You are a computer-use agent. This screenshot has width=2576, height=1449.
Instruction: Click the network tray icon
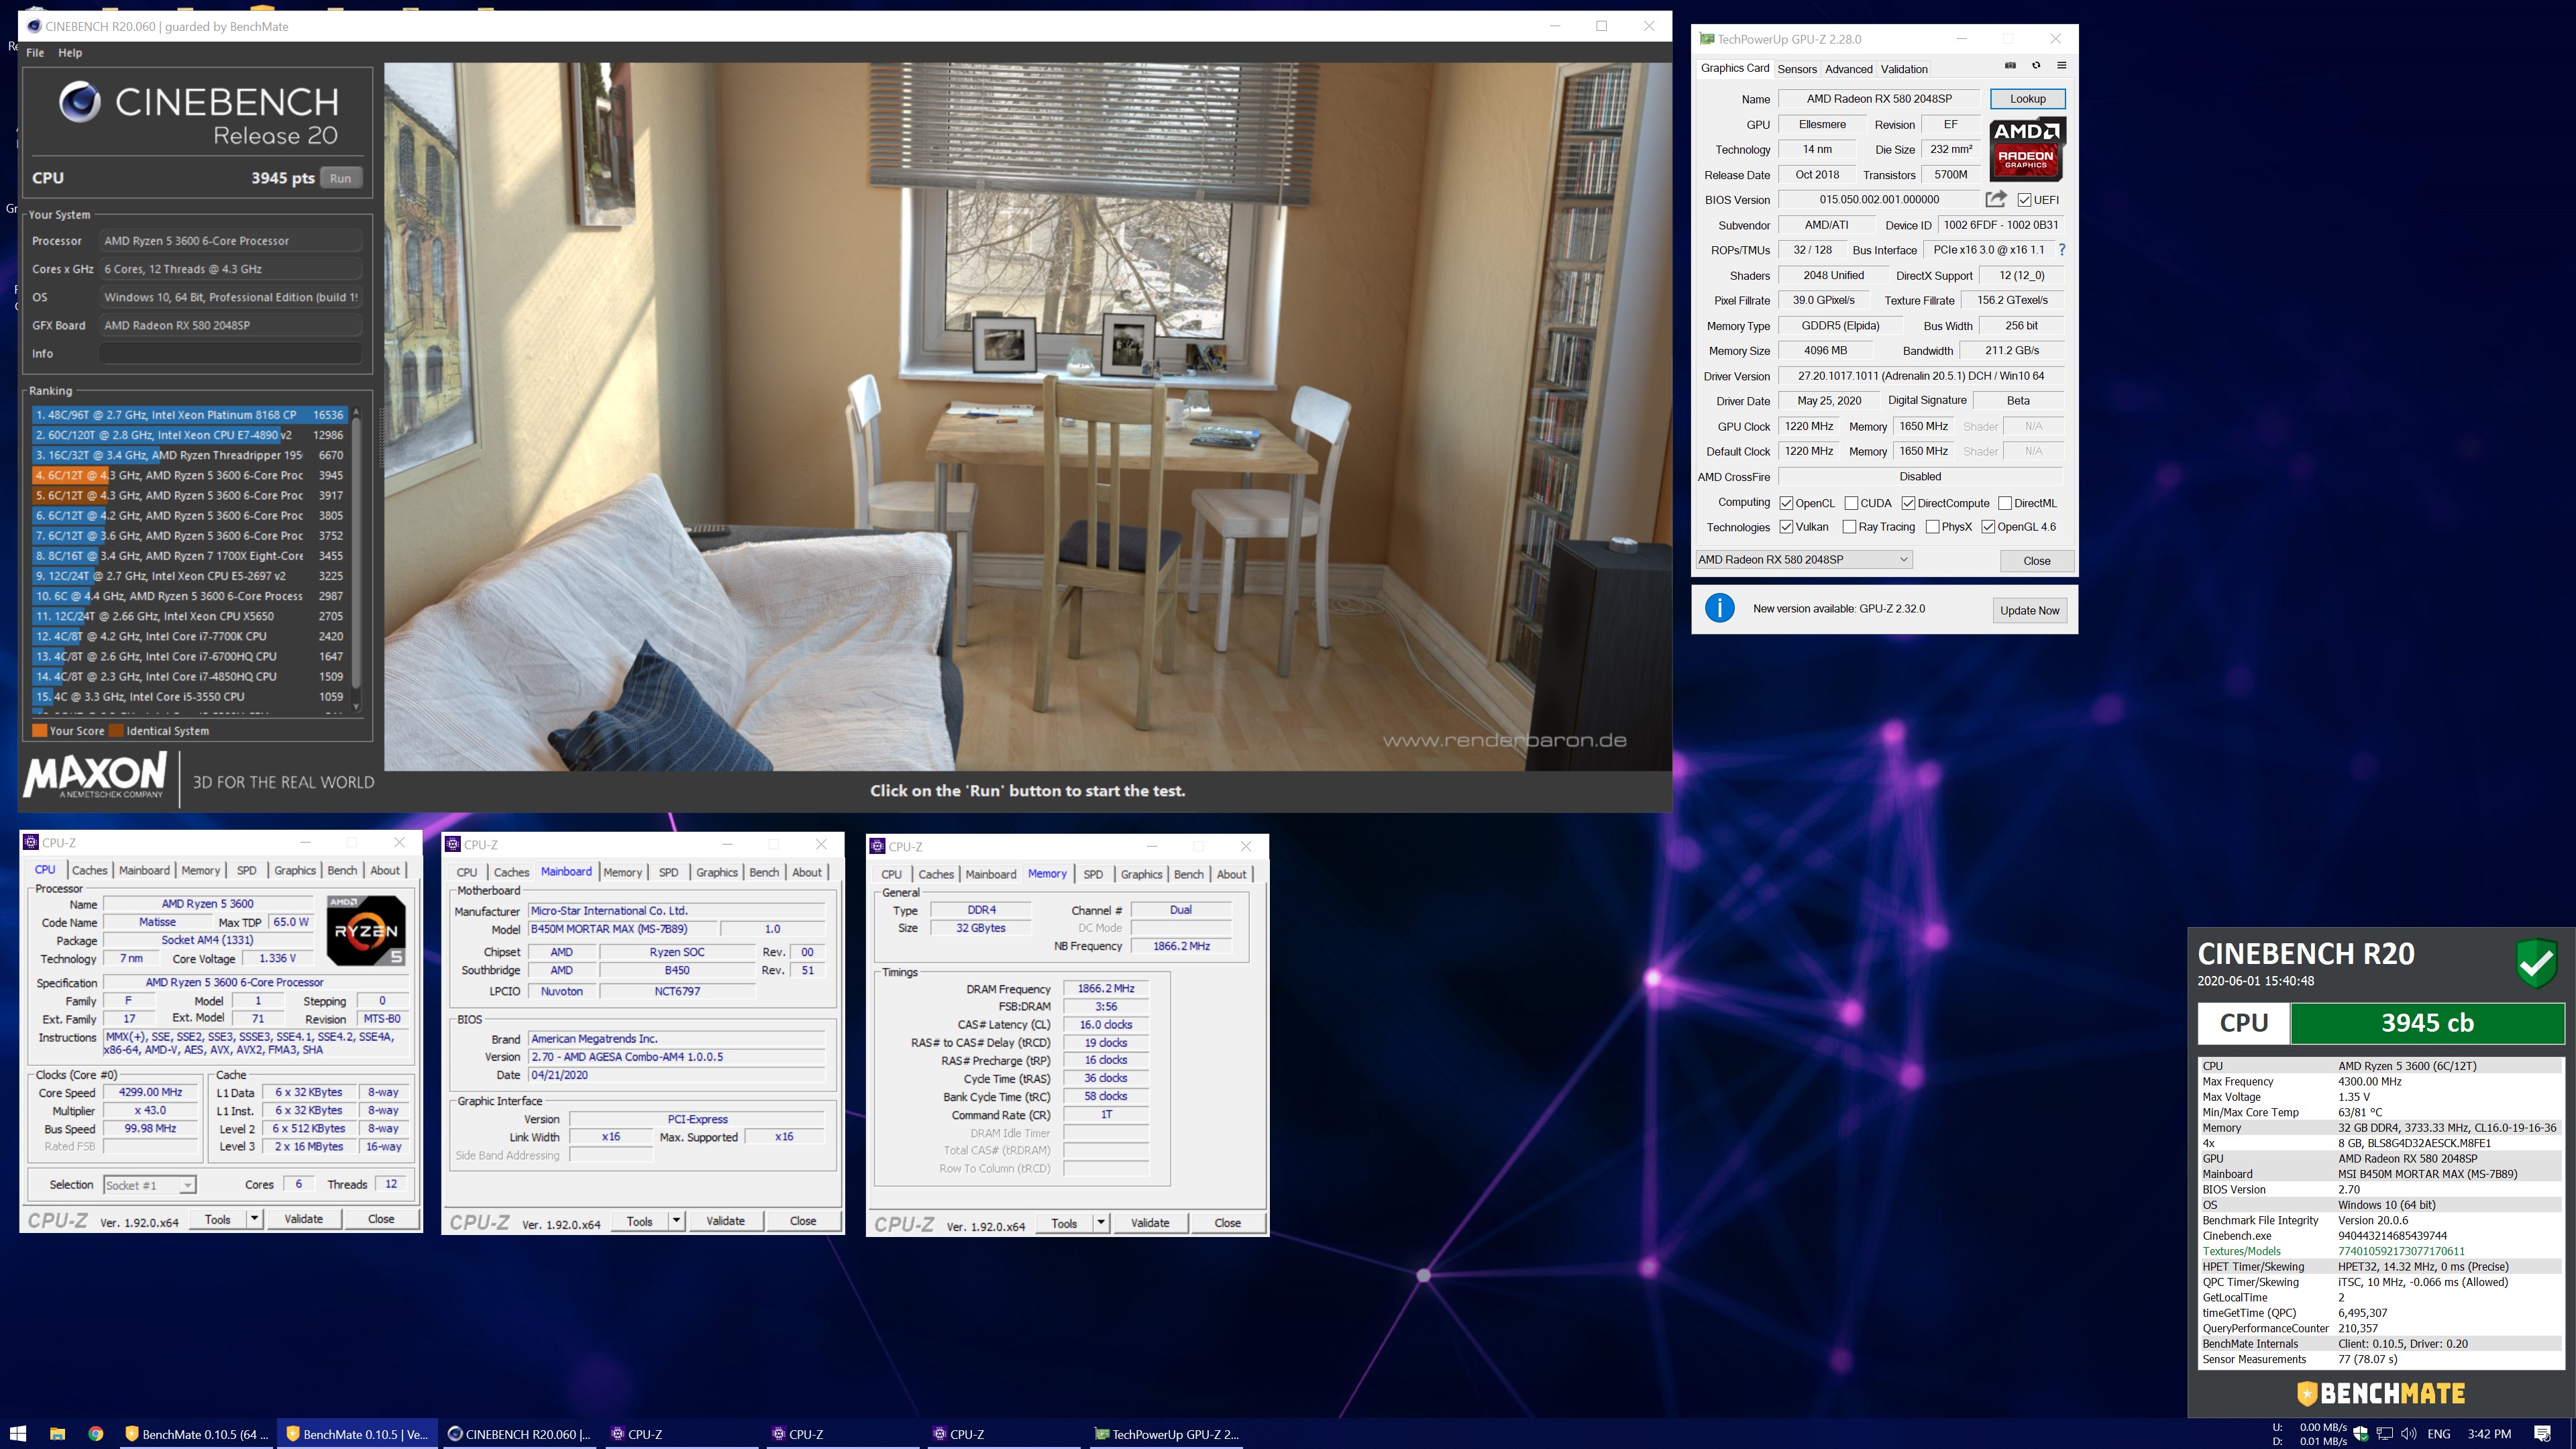2385,1433
